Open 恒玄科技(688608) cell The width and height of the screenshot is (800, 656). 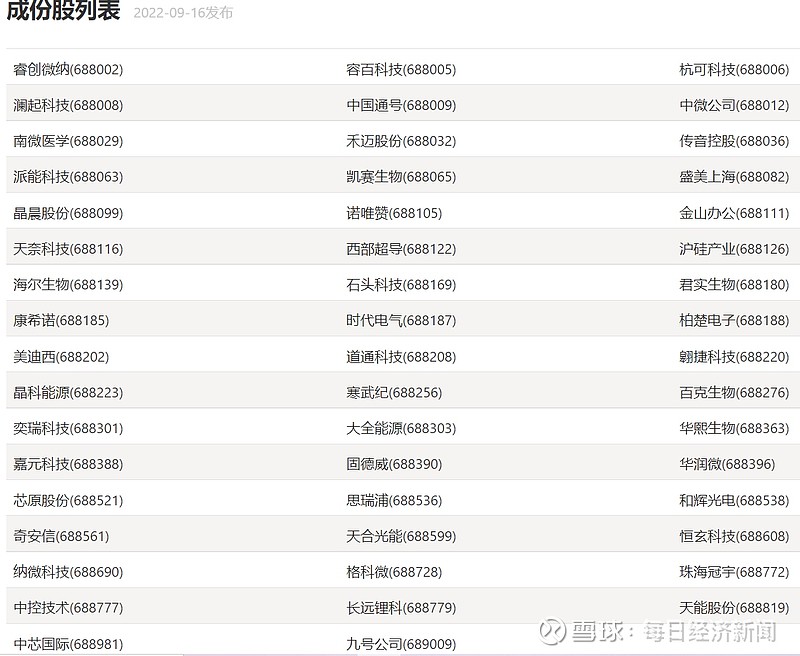tap(734, 536)
